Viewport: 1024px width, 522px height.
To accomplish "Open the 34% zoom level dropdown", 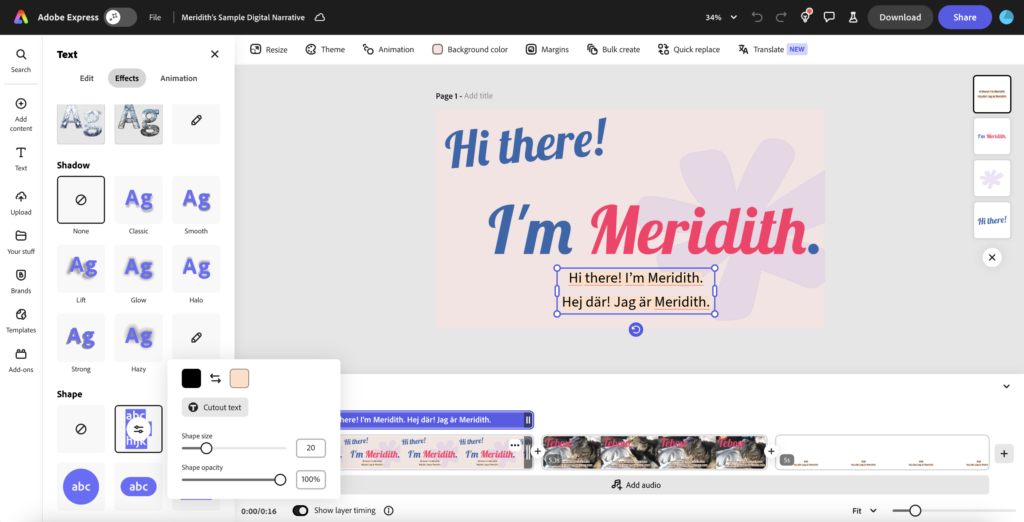I will (x=721, y=17).
